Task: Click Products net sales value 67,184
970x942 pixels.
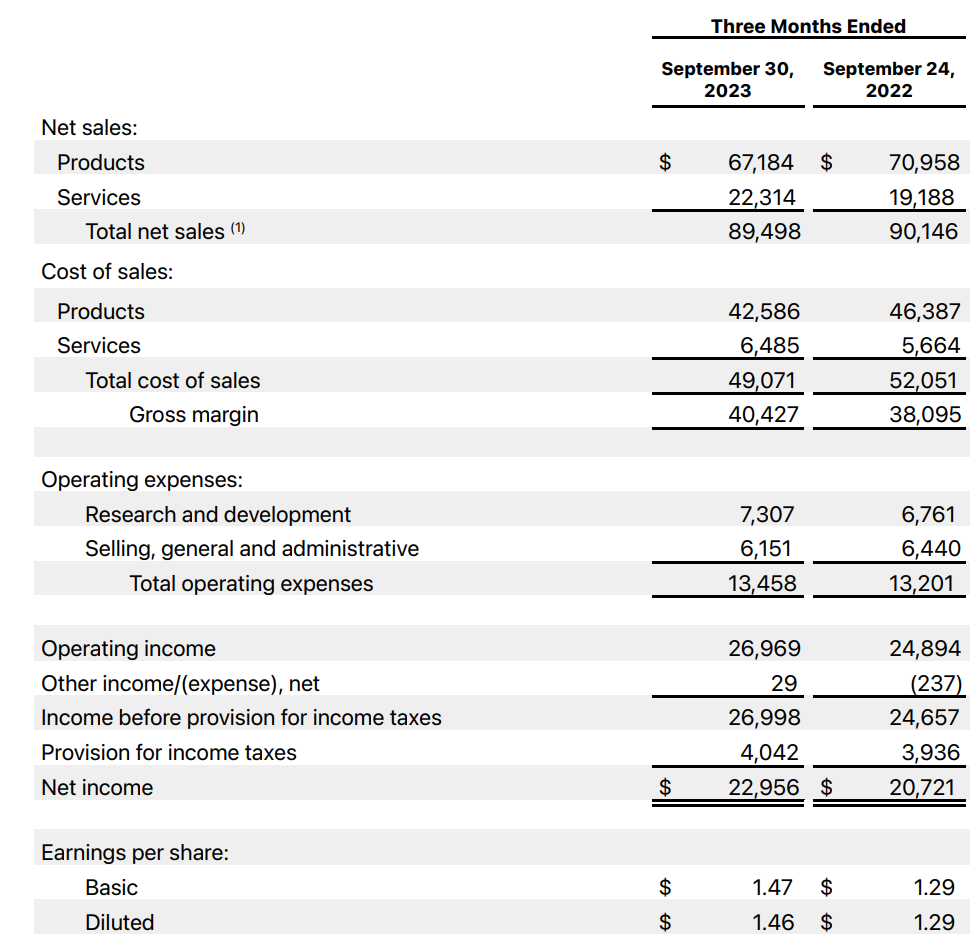Action: (760, 163)
